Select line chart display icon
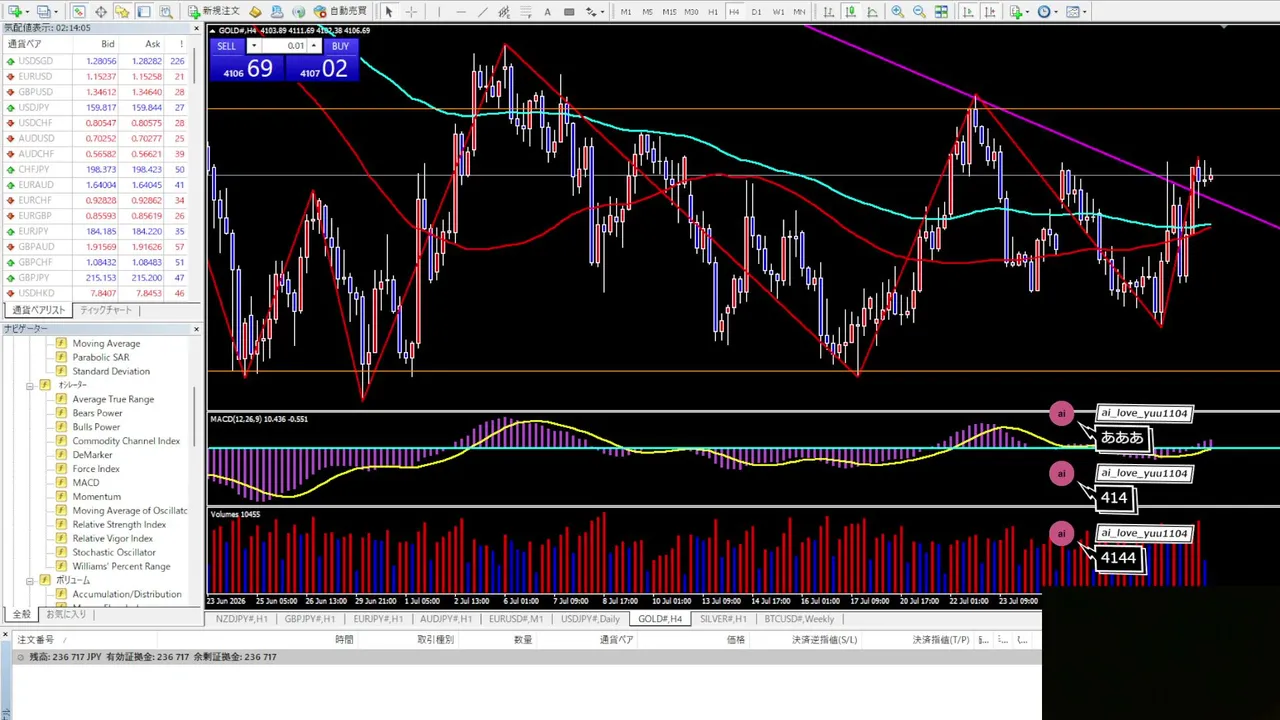 click(x=872, y=12)
